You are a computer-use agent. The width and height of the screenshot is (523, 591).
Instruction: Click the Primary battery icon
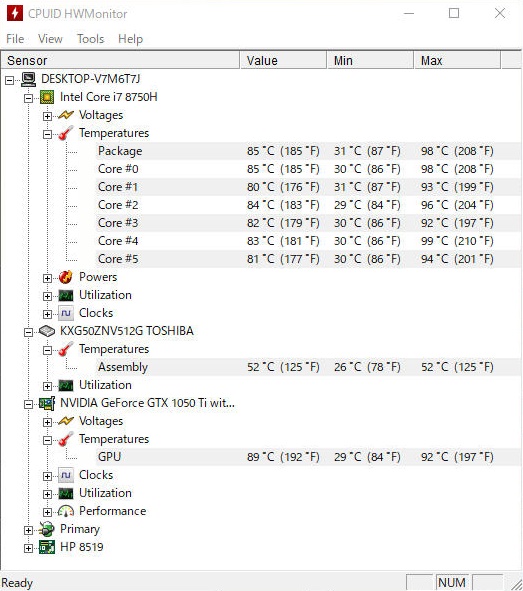click(x=47, y=529)
